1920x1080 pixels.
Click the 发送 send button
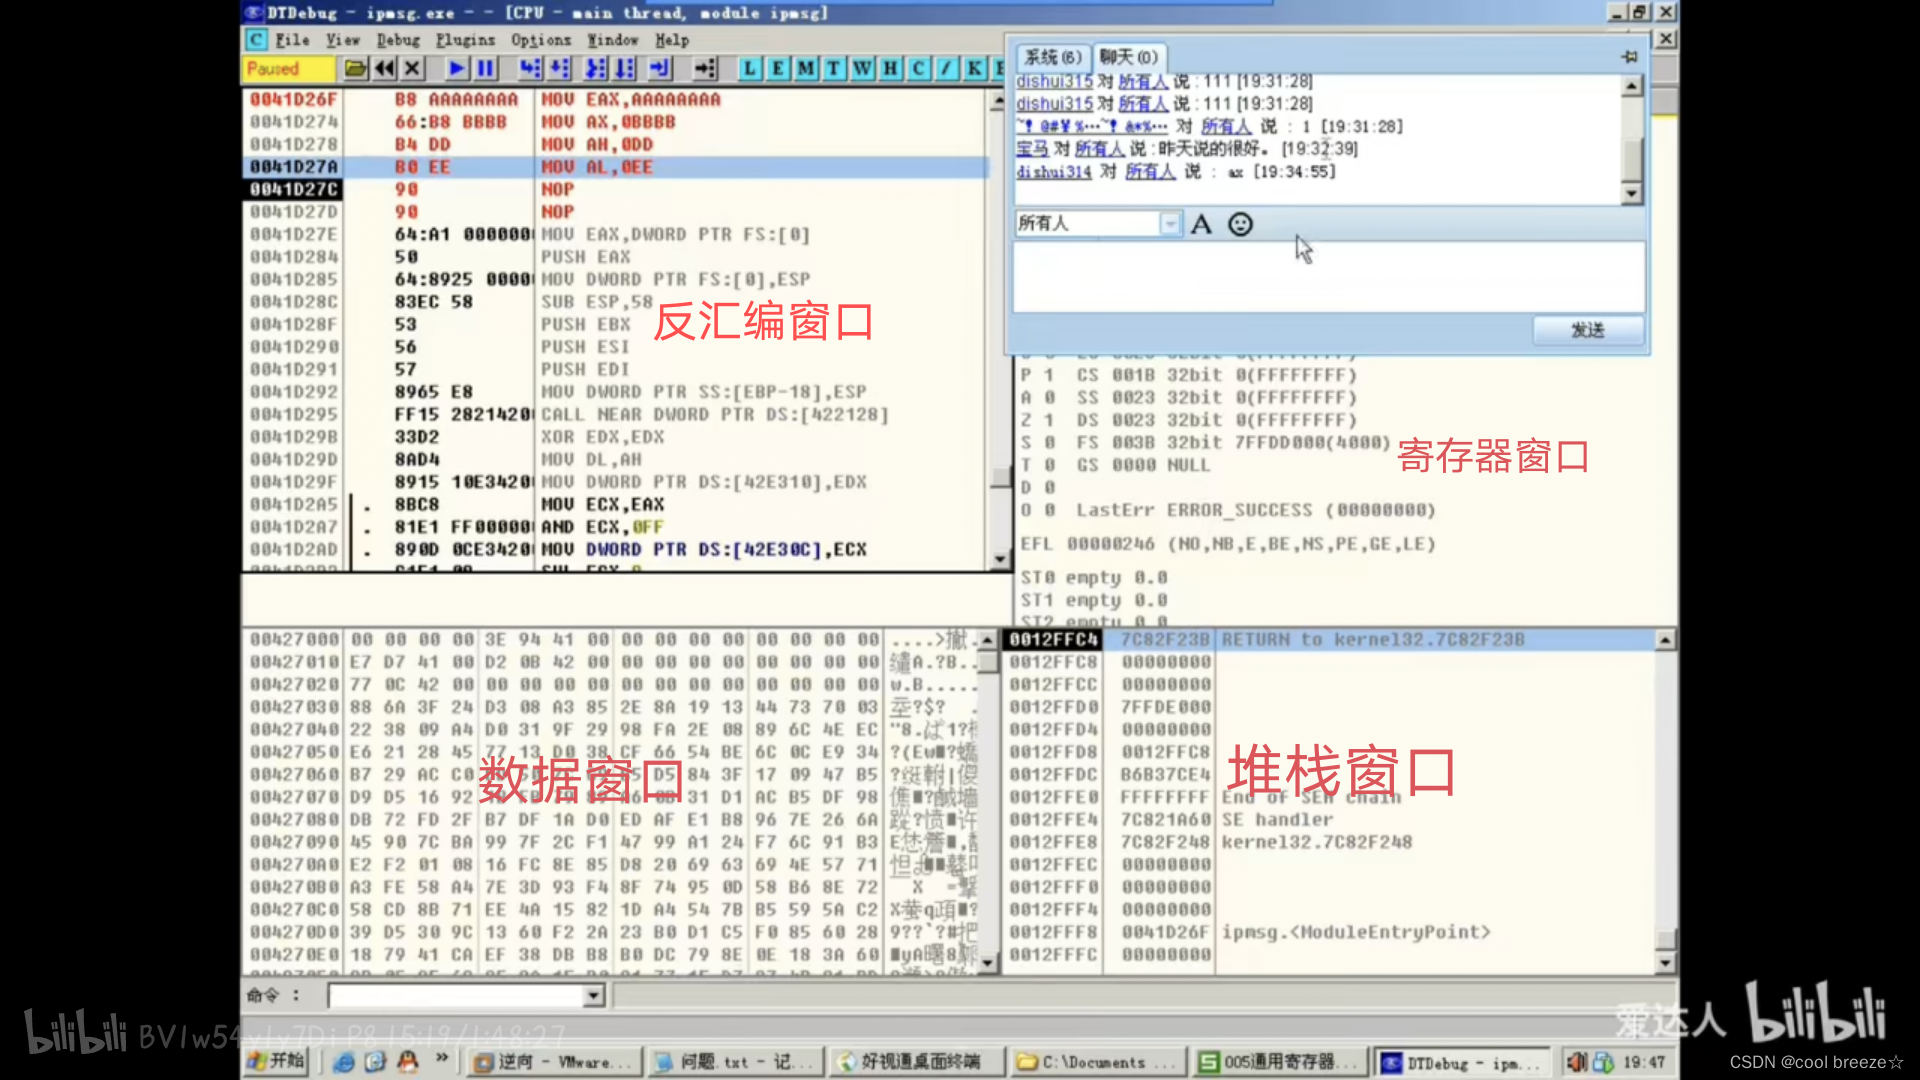tap(1588, 330)
